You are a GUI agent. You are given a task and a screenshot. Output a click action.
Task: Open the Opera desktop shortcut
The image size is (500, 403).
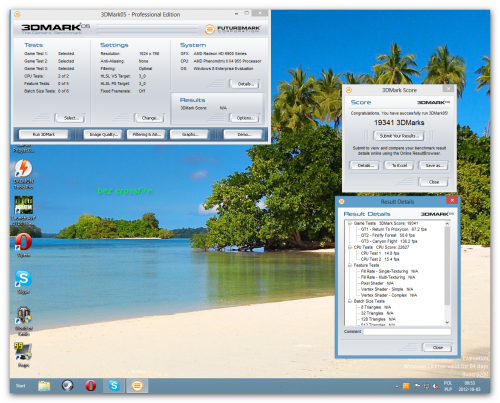tap(23, 245)
